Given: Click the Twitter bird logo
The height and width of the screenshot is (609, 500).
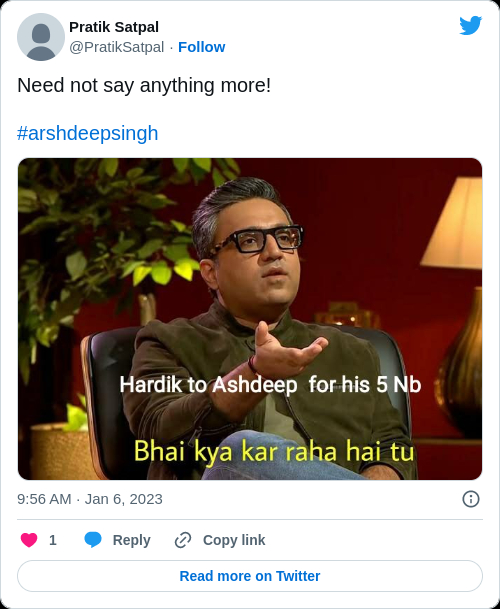Looking at the screenshot, I should click(x=470, y=26).
